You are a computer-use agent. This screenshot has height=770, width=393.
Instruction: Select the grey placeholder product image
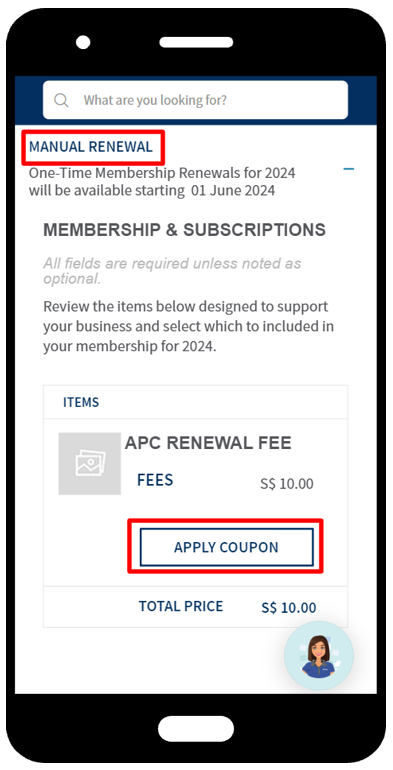coord(89,464)
